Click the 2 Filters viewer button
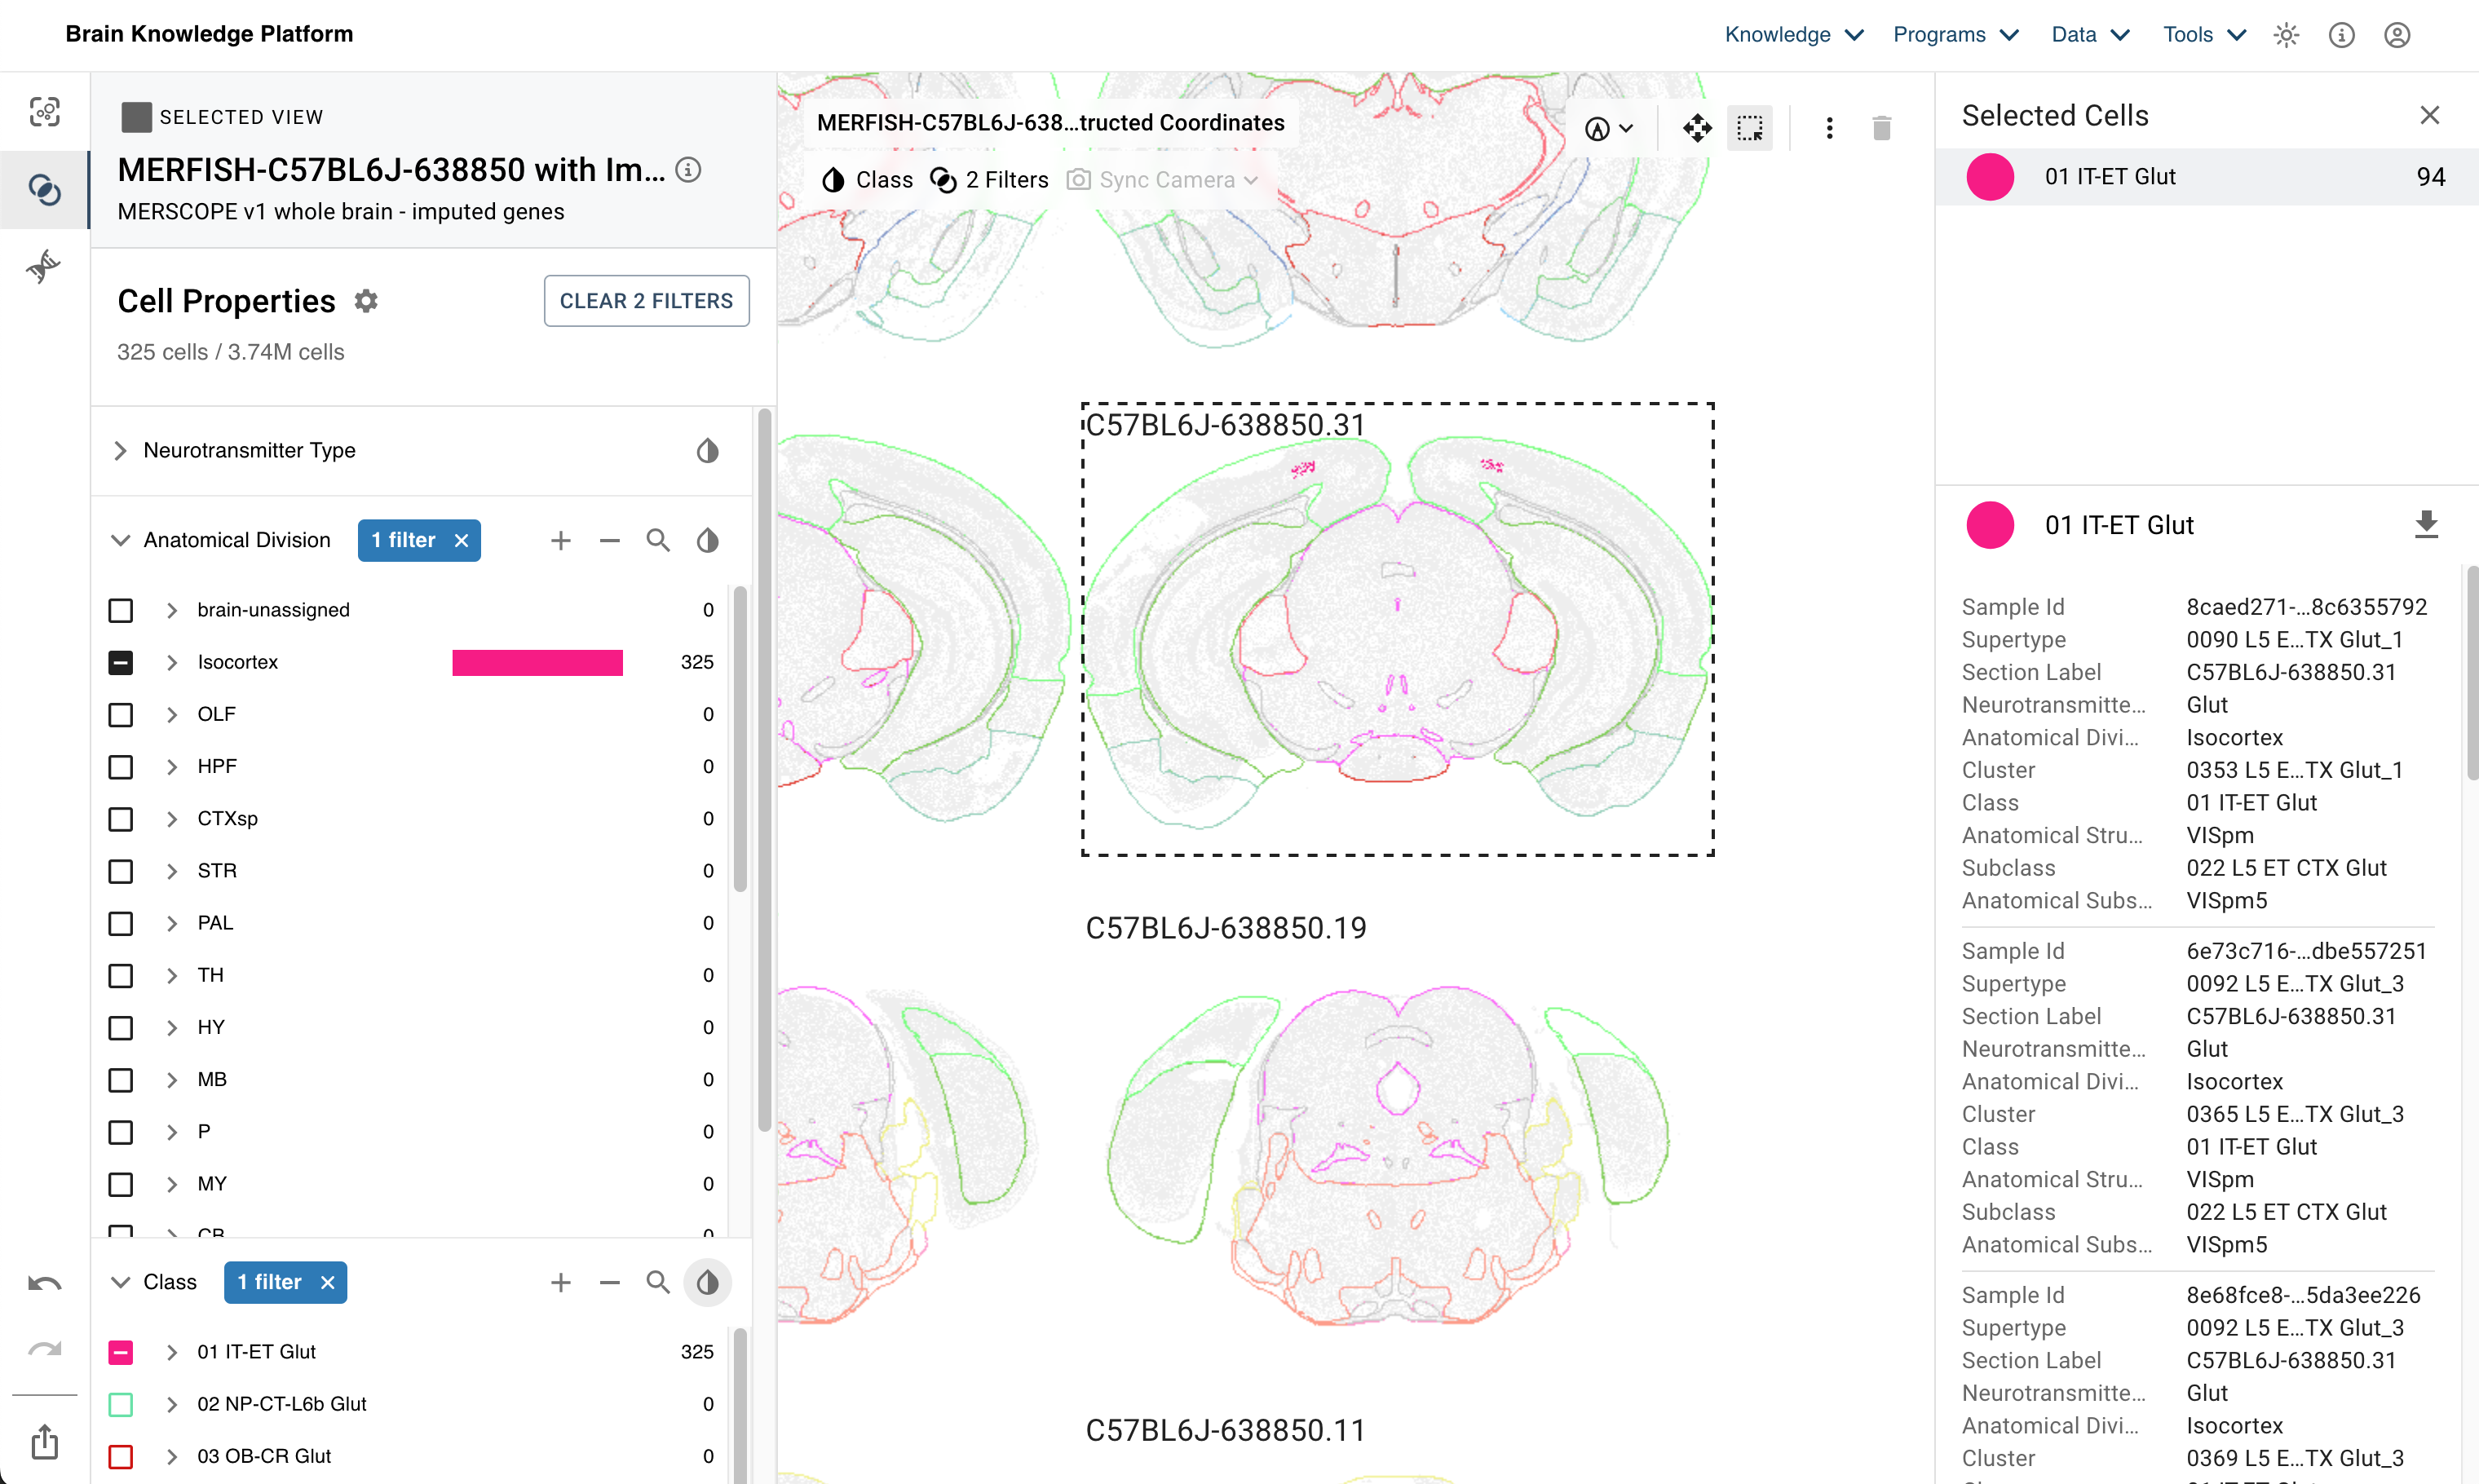The image size is (2479, 1484). (x=989, y=180)
